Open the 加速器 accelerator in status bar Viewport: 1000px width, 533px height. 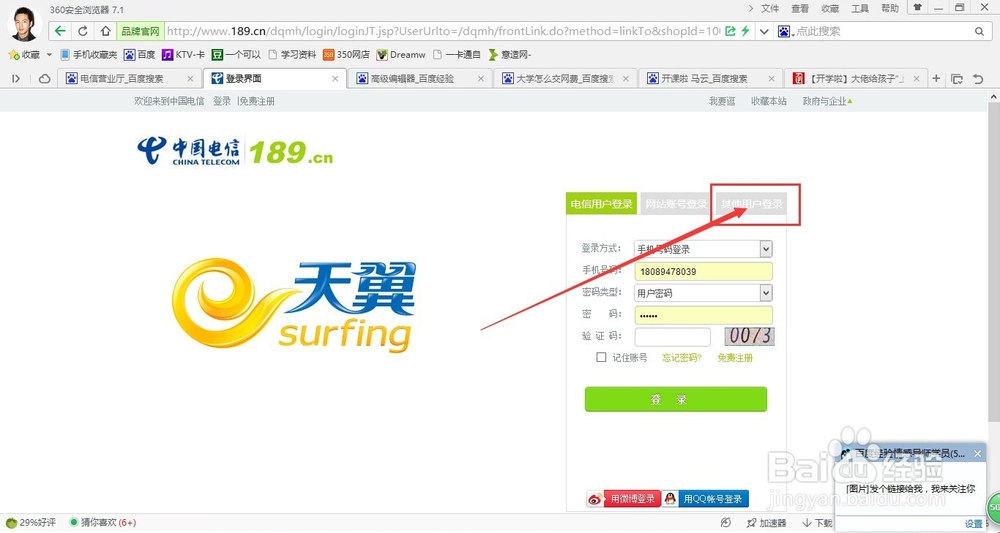point(767,523)
